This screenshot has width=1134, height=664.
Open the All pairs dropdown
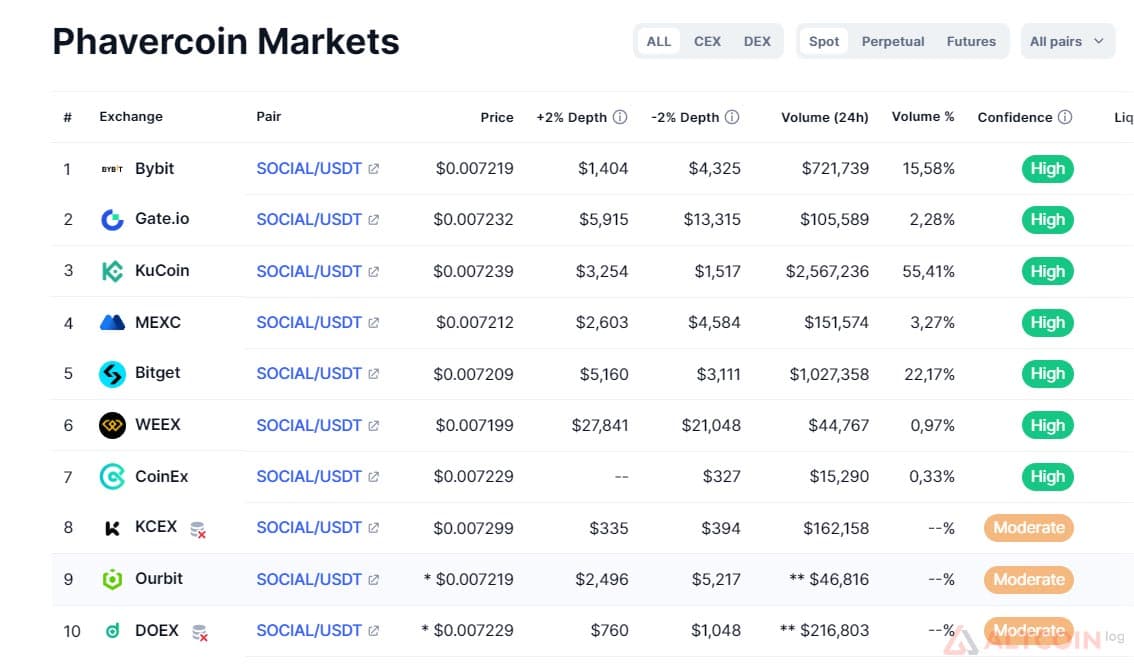[1067, 41]
